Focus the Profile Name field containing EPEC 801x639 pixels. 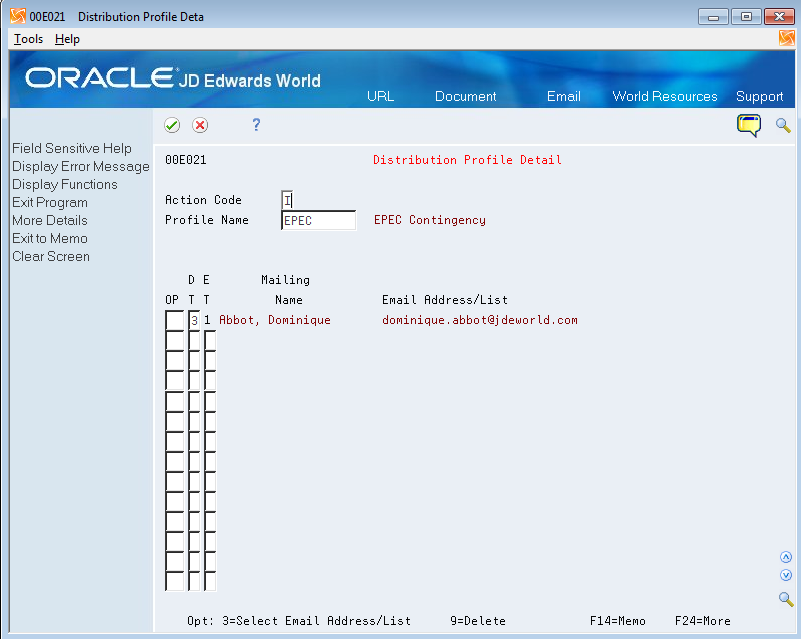click(x=318, y=220)
